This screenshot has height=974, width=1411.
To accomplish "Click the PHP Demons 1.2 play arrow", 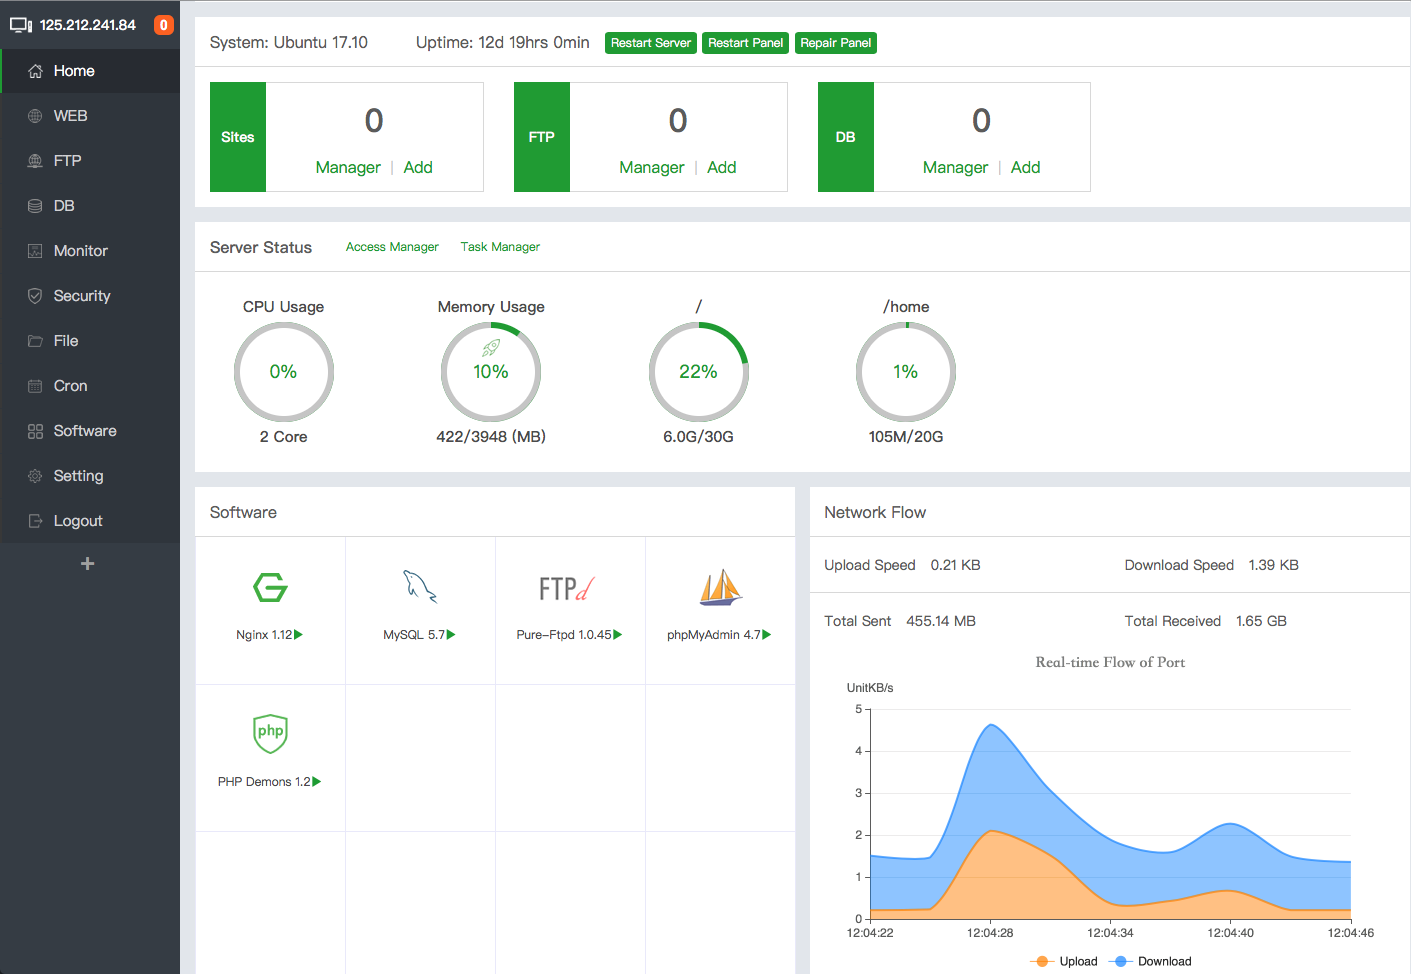I will pos(317,781).
